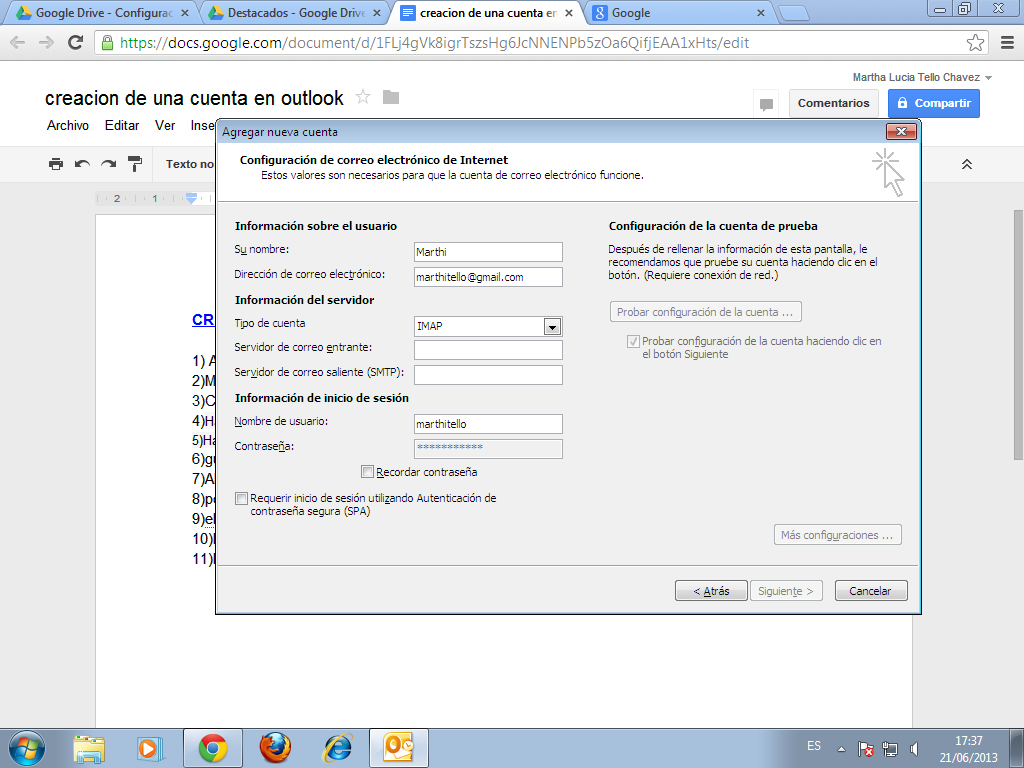Screen dimensions: 1024x768
Task: Switch to Destacados - Google Drive tab
Action: [296, 12]
